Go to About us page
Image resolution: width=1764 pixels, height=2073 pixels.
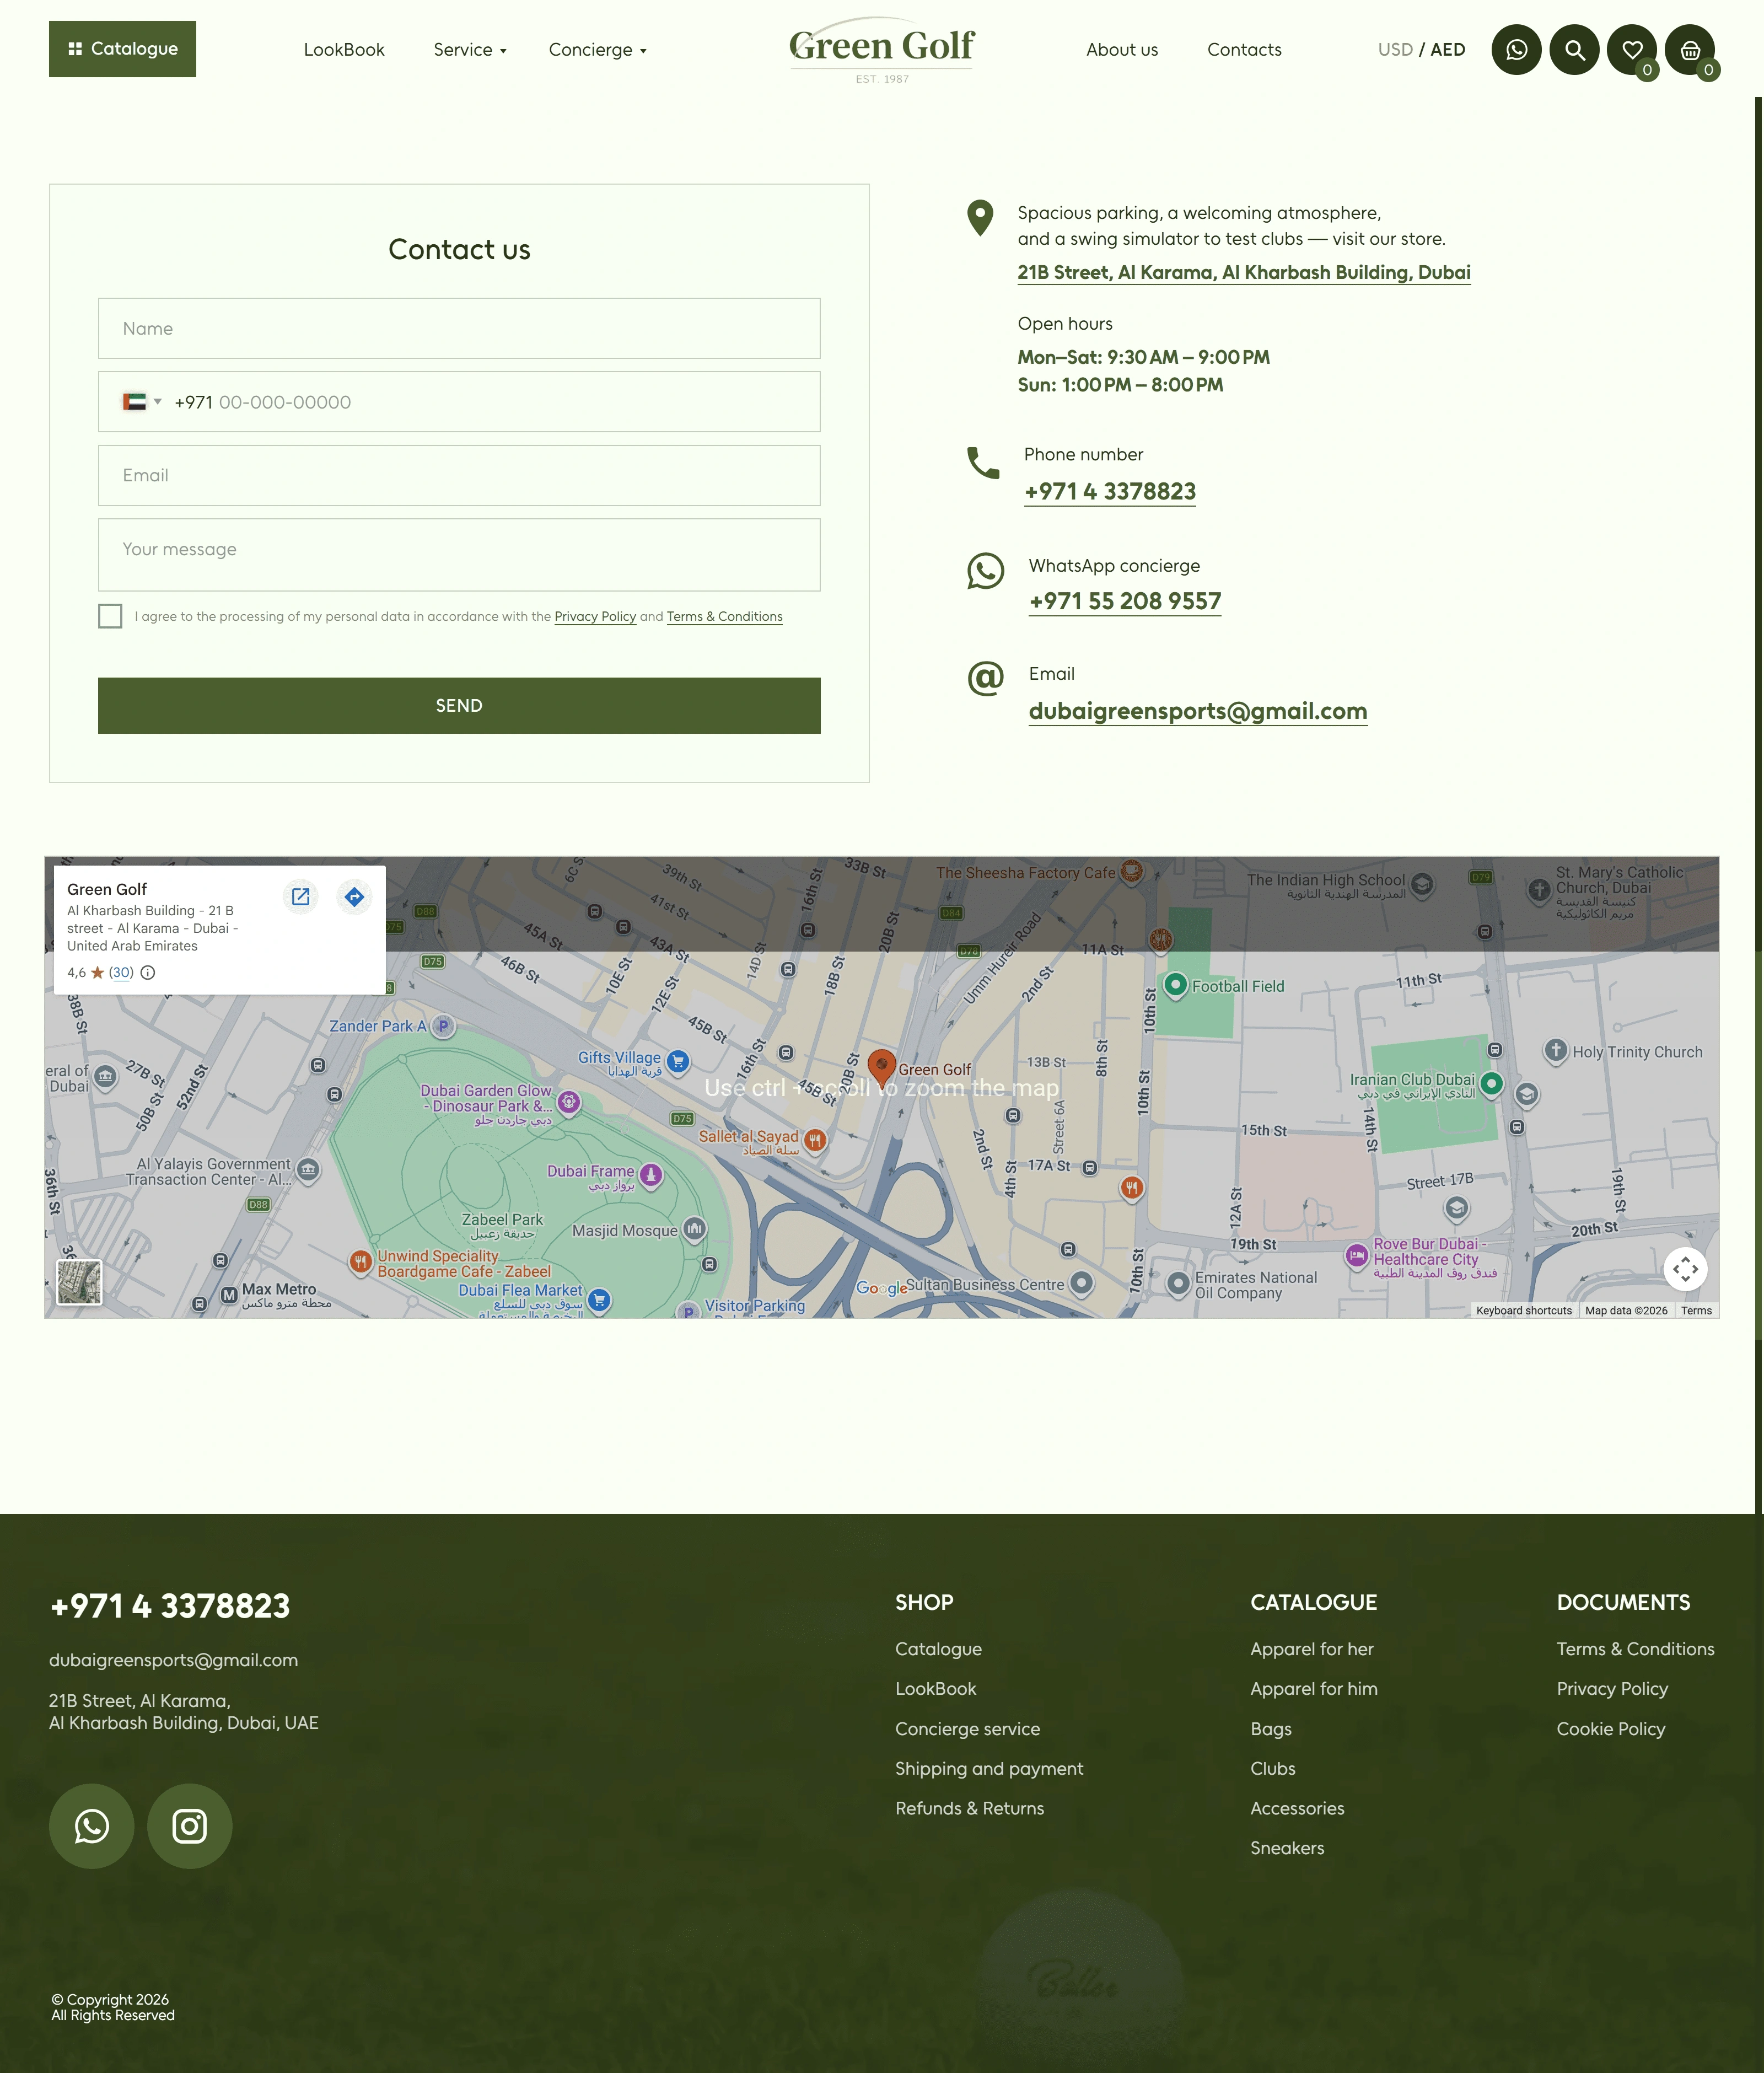[x=1122, y=50]
